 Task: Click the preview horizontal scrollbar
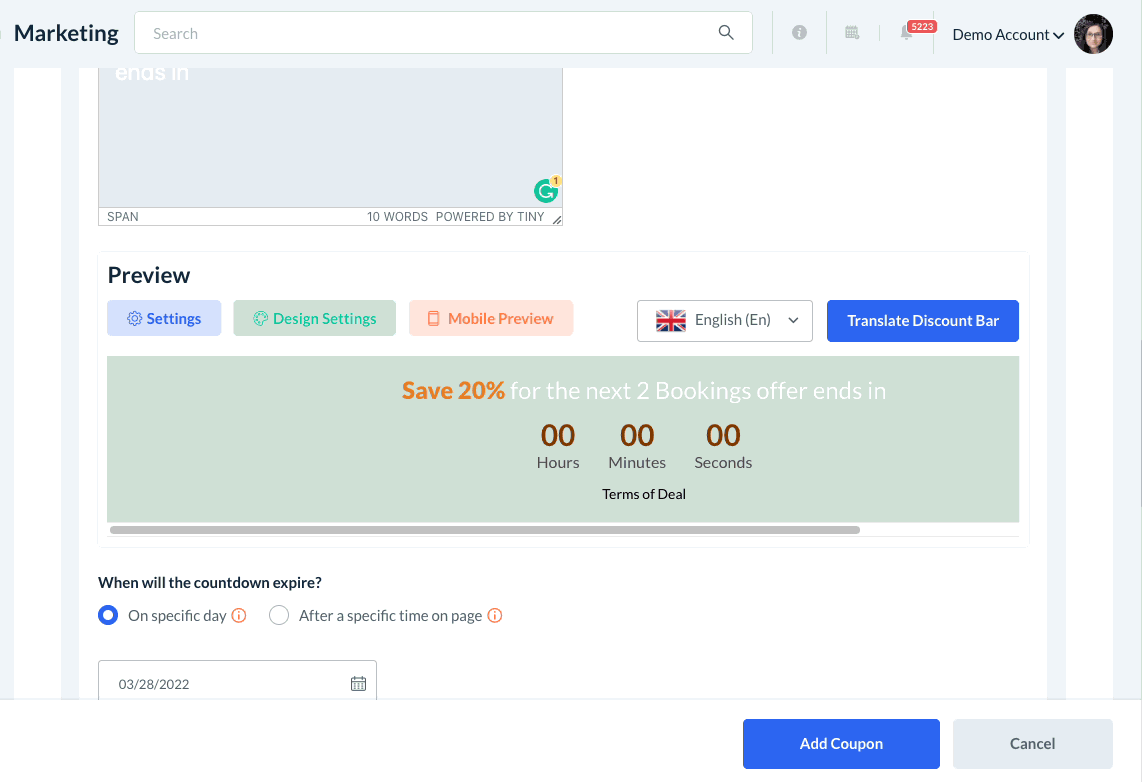tap(484, 530)
